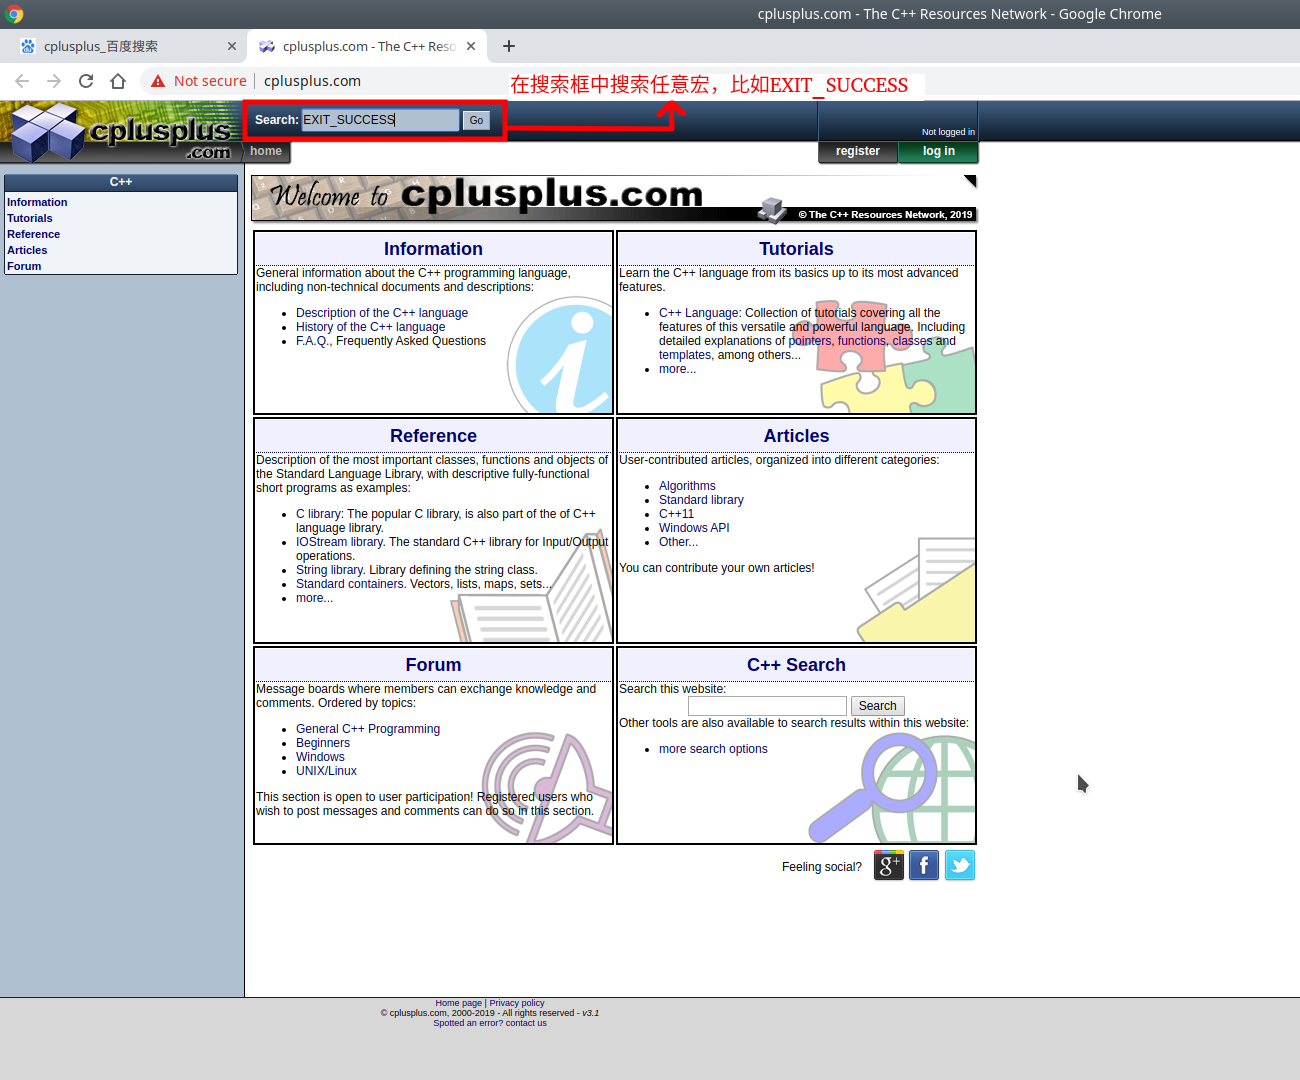The height and width of the screenshot is (1080, 1300).
Task: Open History of the C++ language
Action: pyautogui.click(x=370, y=327)
